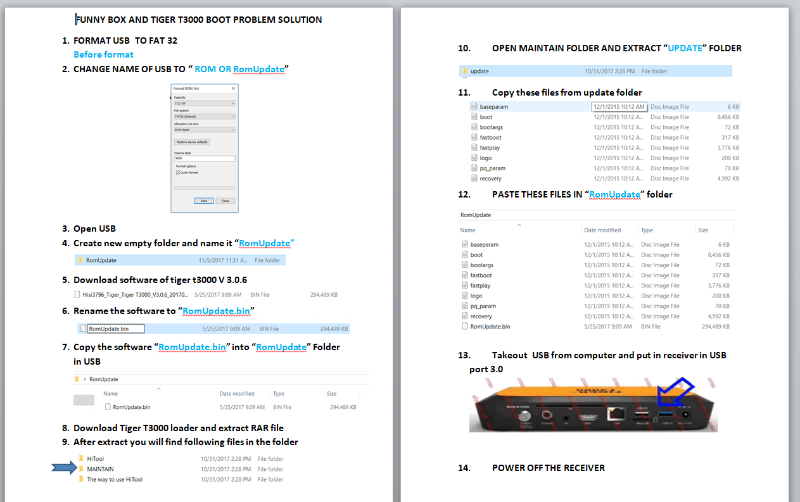800x502 pixels.
Task: Click 'After extract you will find following files'
Action: tap(186, 442)
